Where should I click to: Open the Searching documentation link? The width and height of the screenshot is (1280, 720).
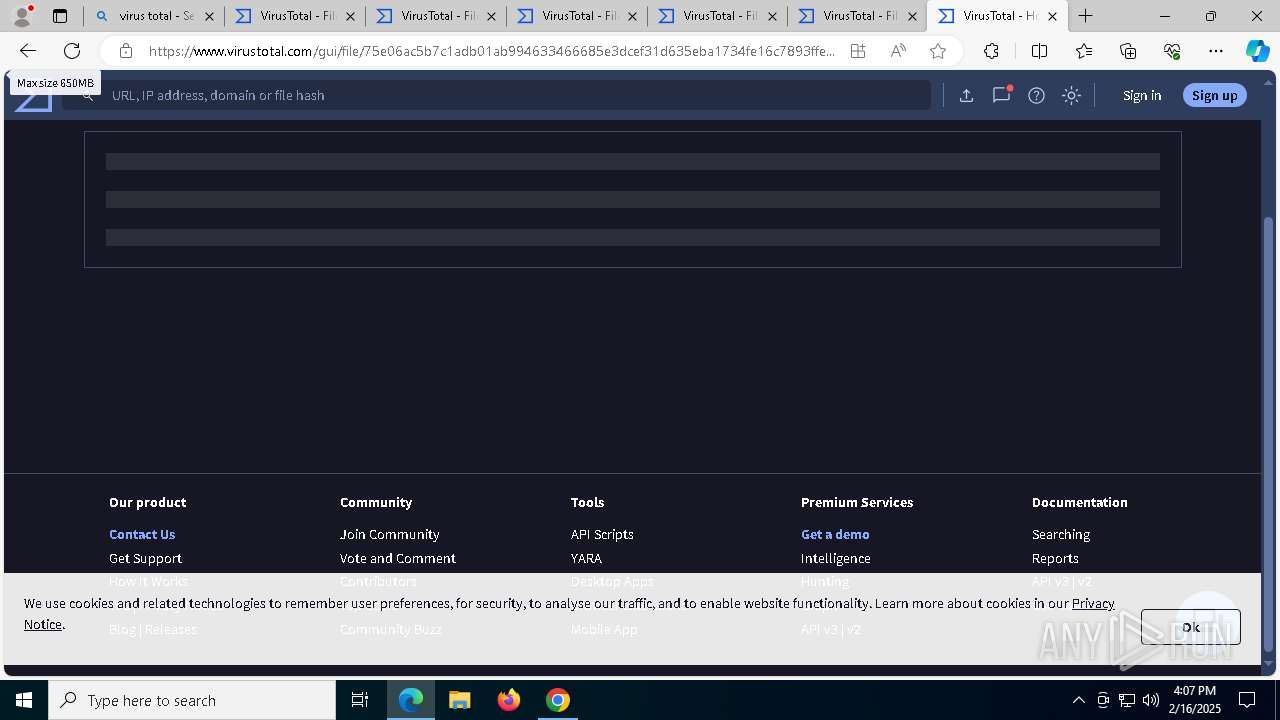[x=1061, y=534]
